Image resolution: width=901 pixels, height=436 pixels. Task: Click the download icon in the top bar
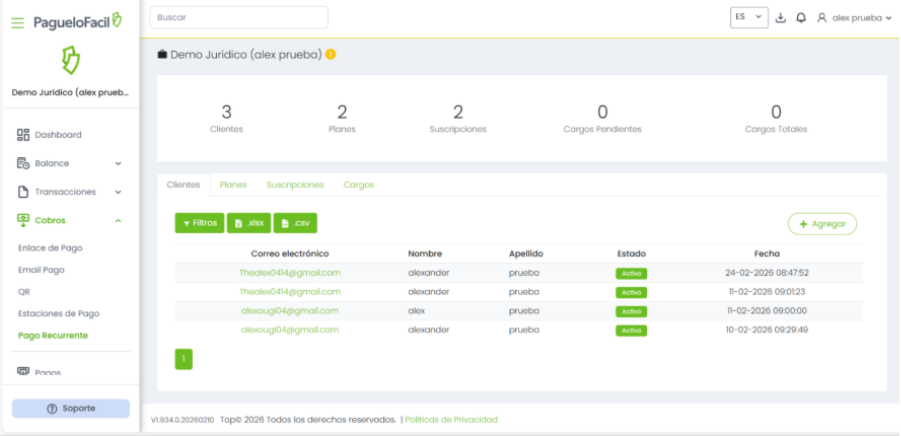click(781, 18)
